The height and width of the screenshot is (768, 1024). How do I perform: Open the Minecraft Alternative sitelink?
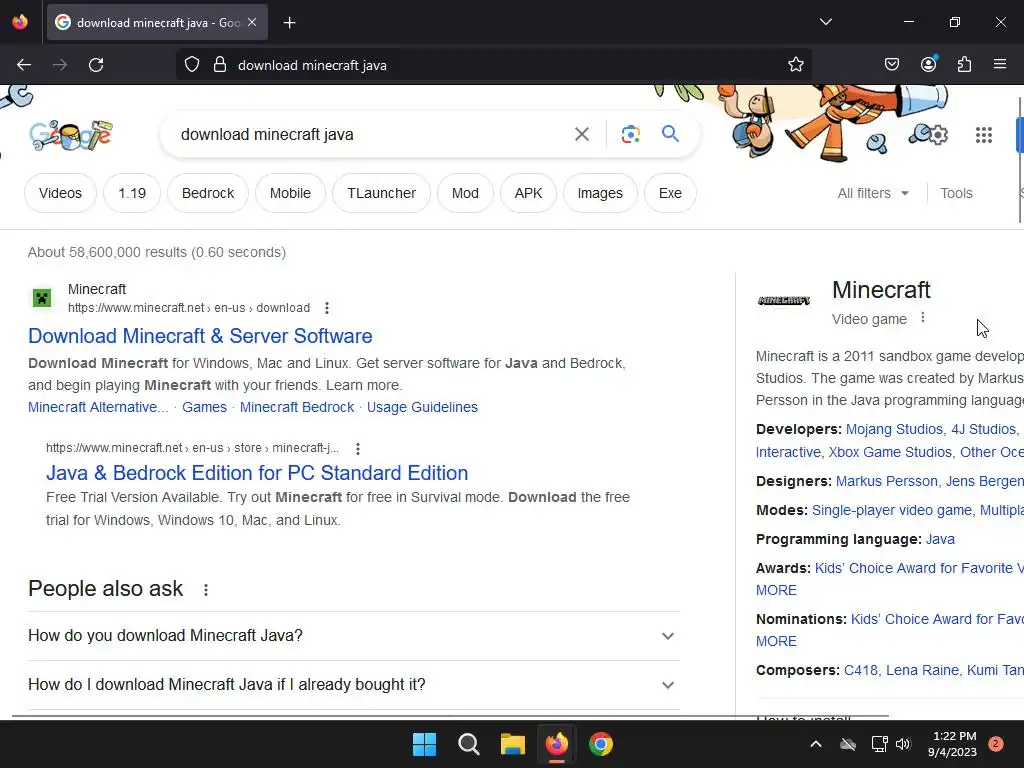[98, 407]
